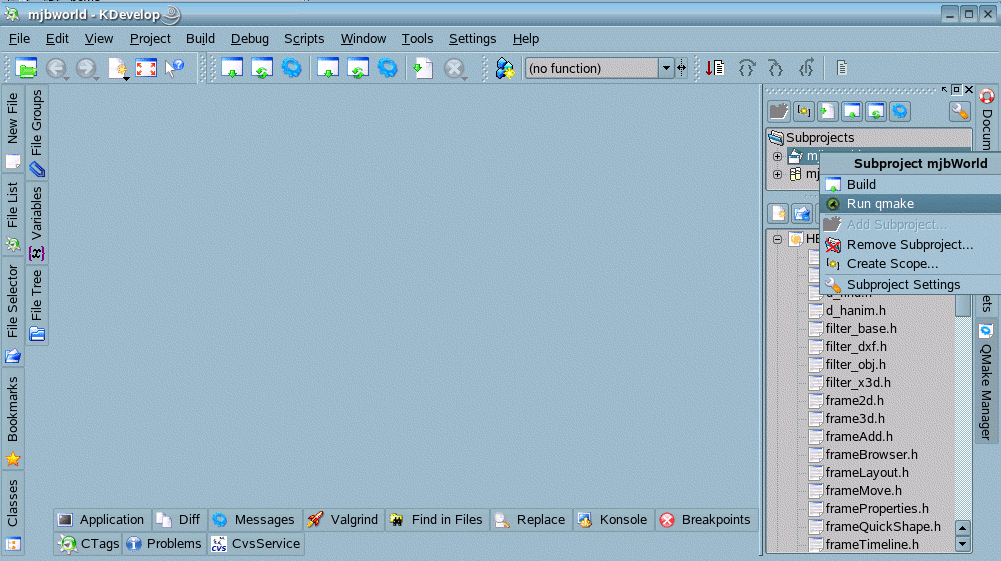Activate the What's This help cursor icon

[x=175, y=68]
